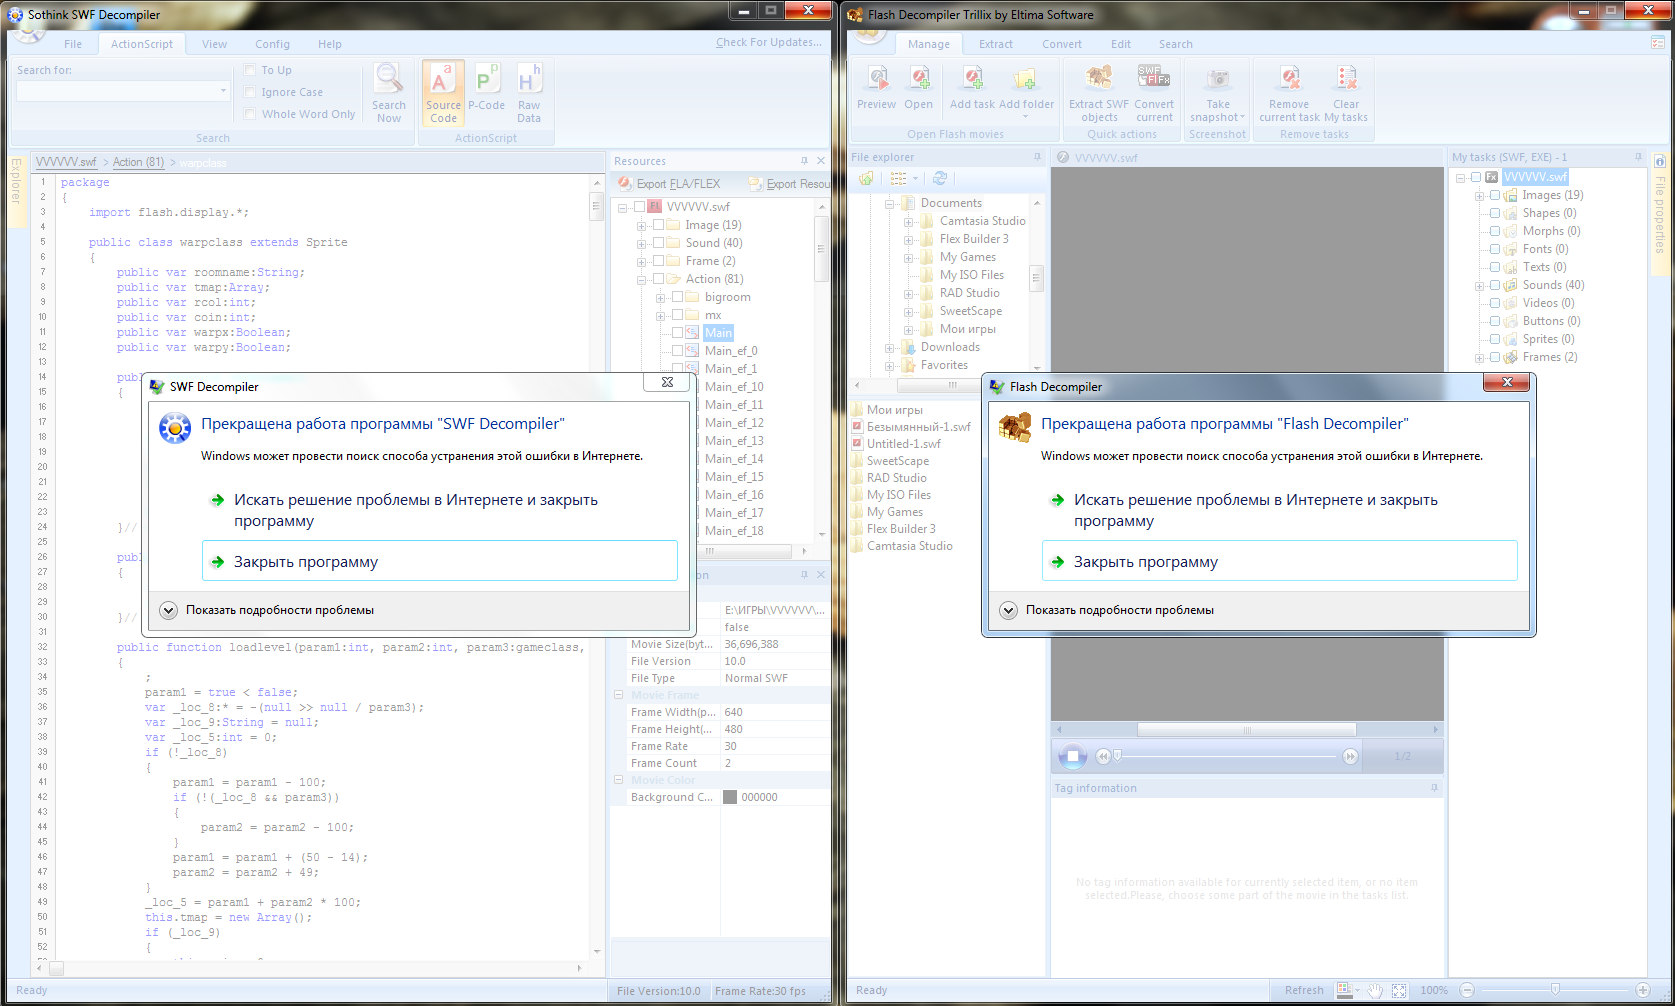Click Export FLA/FLEX in Resources panel
The image size is (1675, 1006).
pyautogui.click(x=669, y=184)
